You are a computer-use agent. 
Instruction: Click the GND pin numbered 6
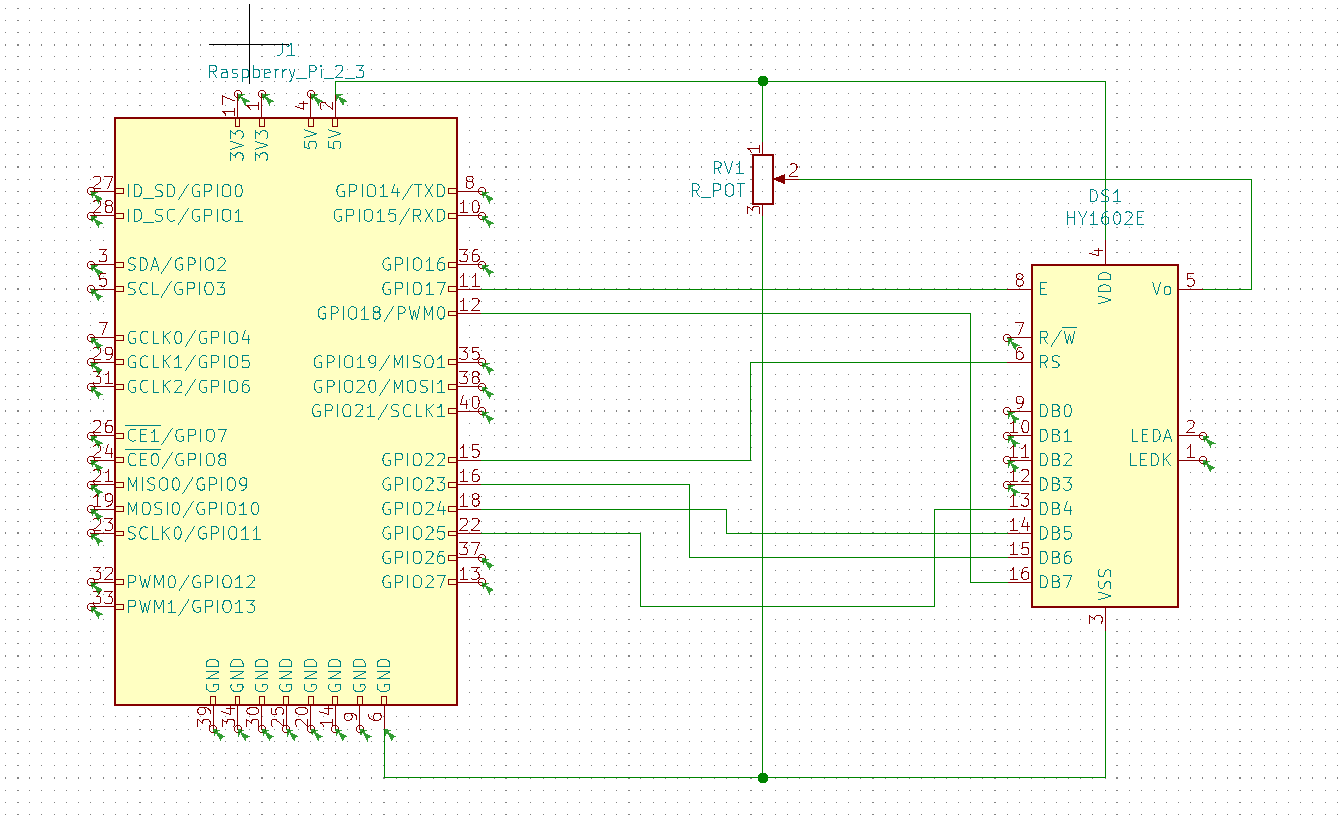click(384, 677)
